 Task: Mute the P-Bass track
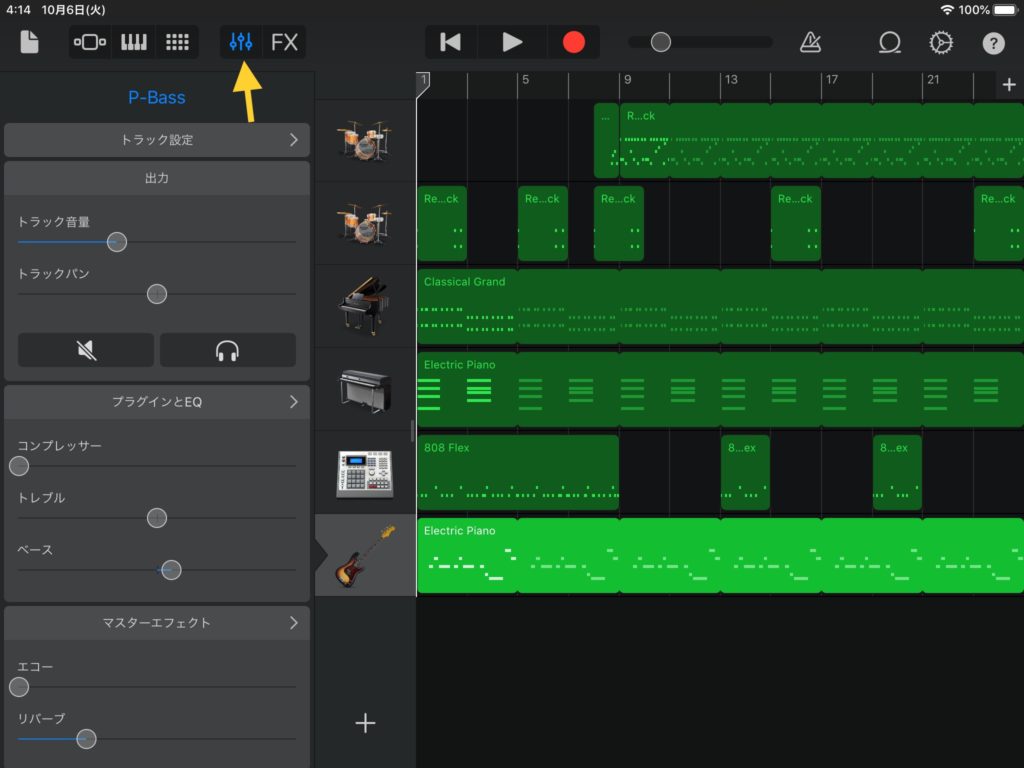(86, 350)
